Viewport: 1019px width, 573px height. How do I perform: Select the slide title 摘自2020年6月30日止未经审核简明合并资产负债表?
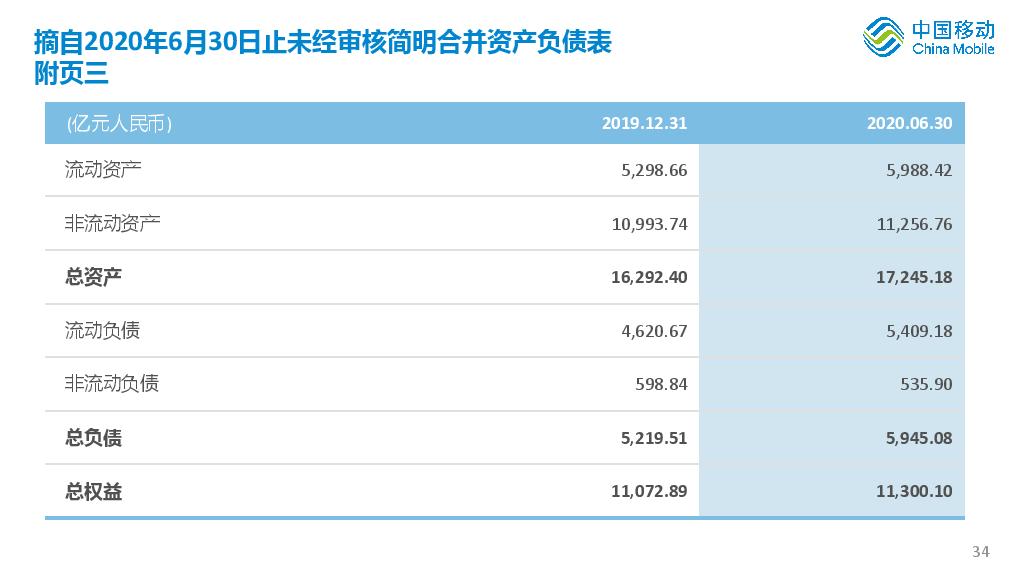pyautogui.click(x=323, y=42)
